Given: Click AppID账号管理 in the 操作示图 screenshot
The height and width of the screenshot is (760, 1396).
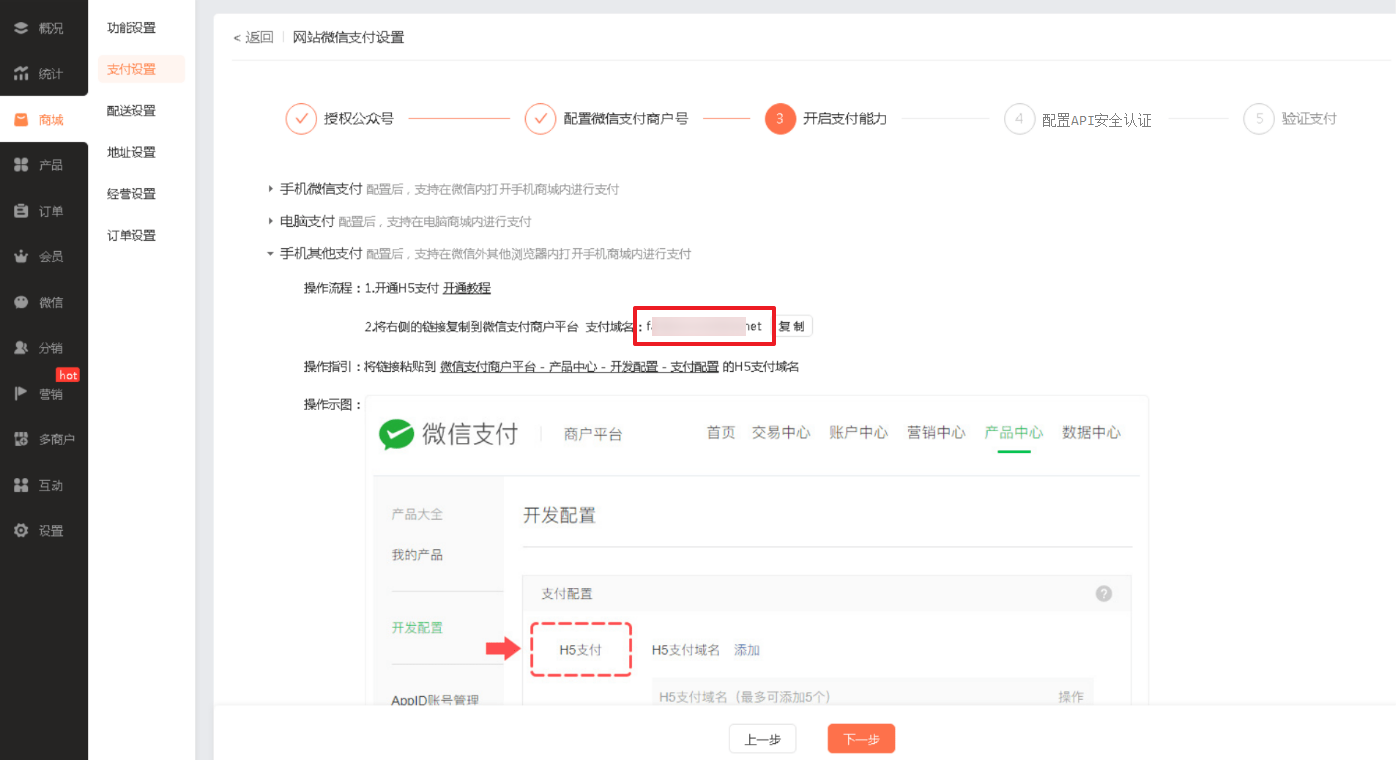Looking at the screenshot, I should (x=435, y=700).
